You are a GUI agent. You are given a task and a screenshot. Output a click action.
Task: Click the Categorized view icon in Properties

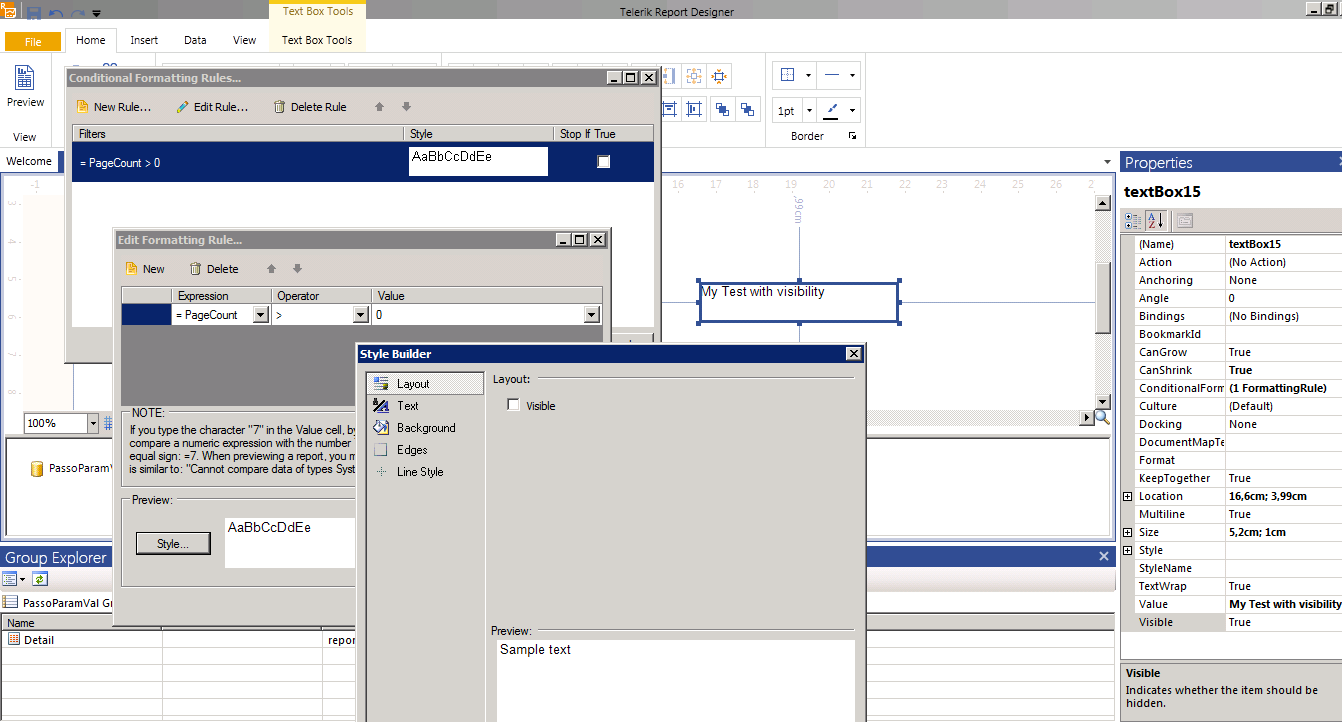[x=1133, y=221]
